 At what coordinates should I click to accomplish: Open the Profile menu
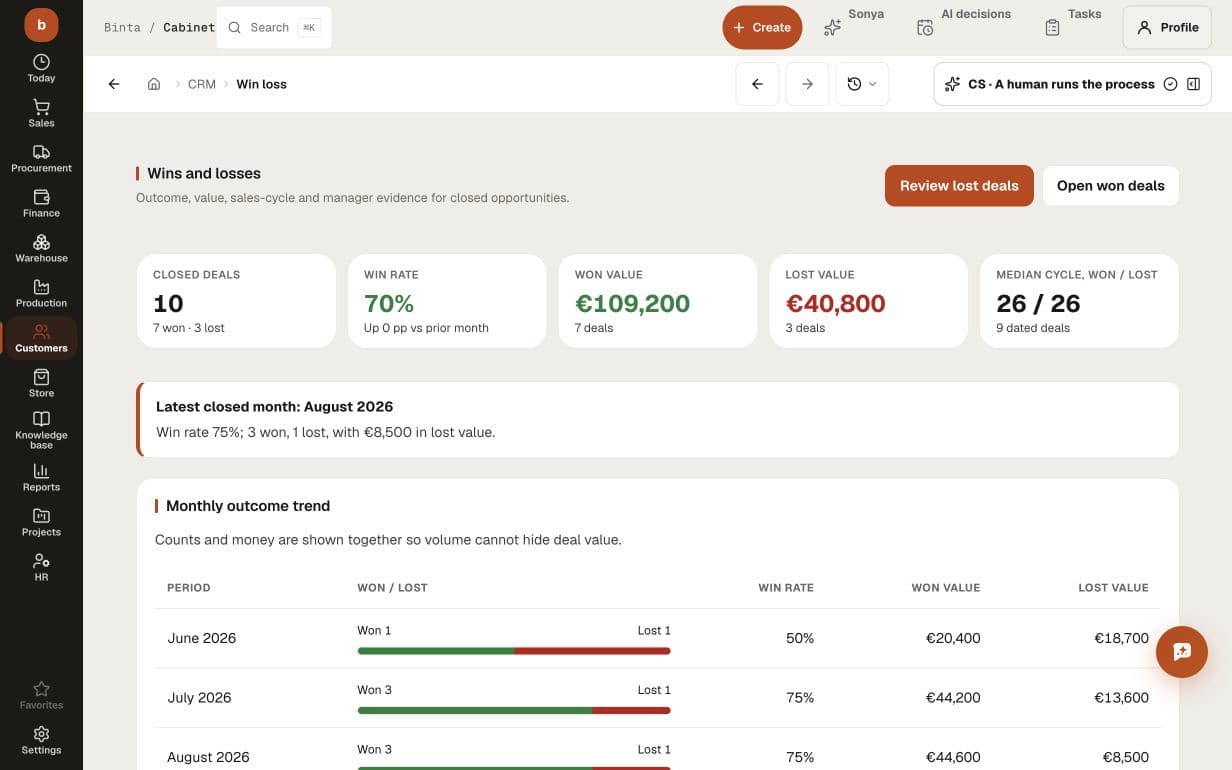[1167, 27]
